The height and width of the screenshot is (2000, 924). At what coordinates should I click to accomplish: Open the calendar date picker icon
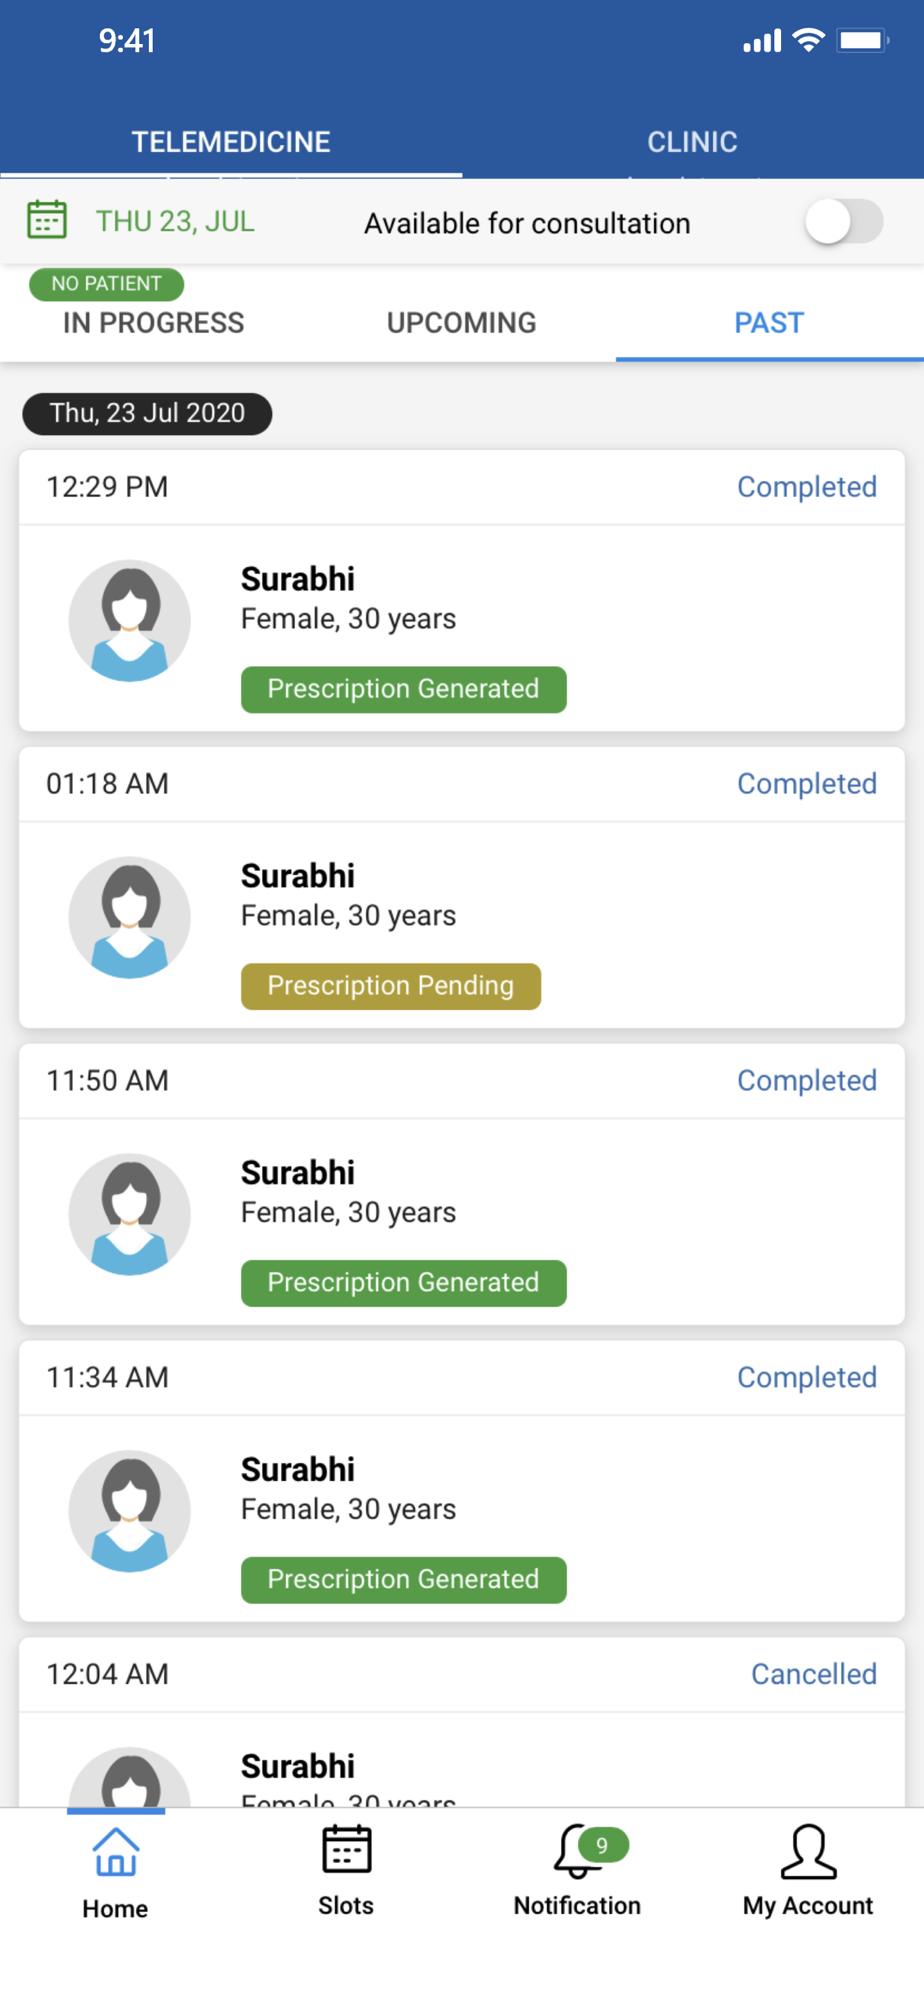[46, 220]
